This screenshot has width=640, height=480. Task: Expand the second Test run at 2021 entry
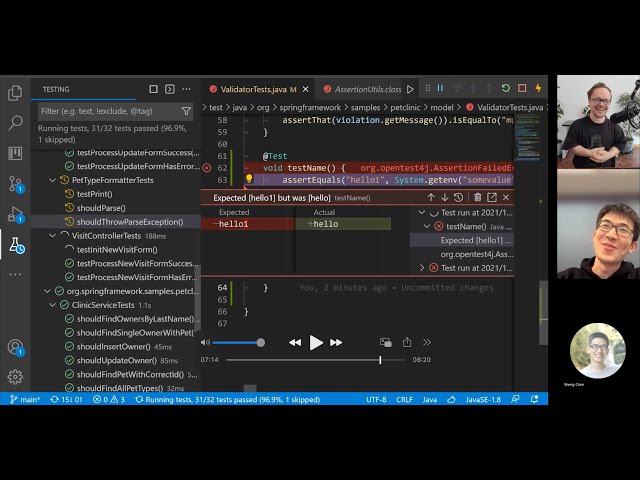422,268
